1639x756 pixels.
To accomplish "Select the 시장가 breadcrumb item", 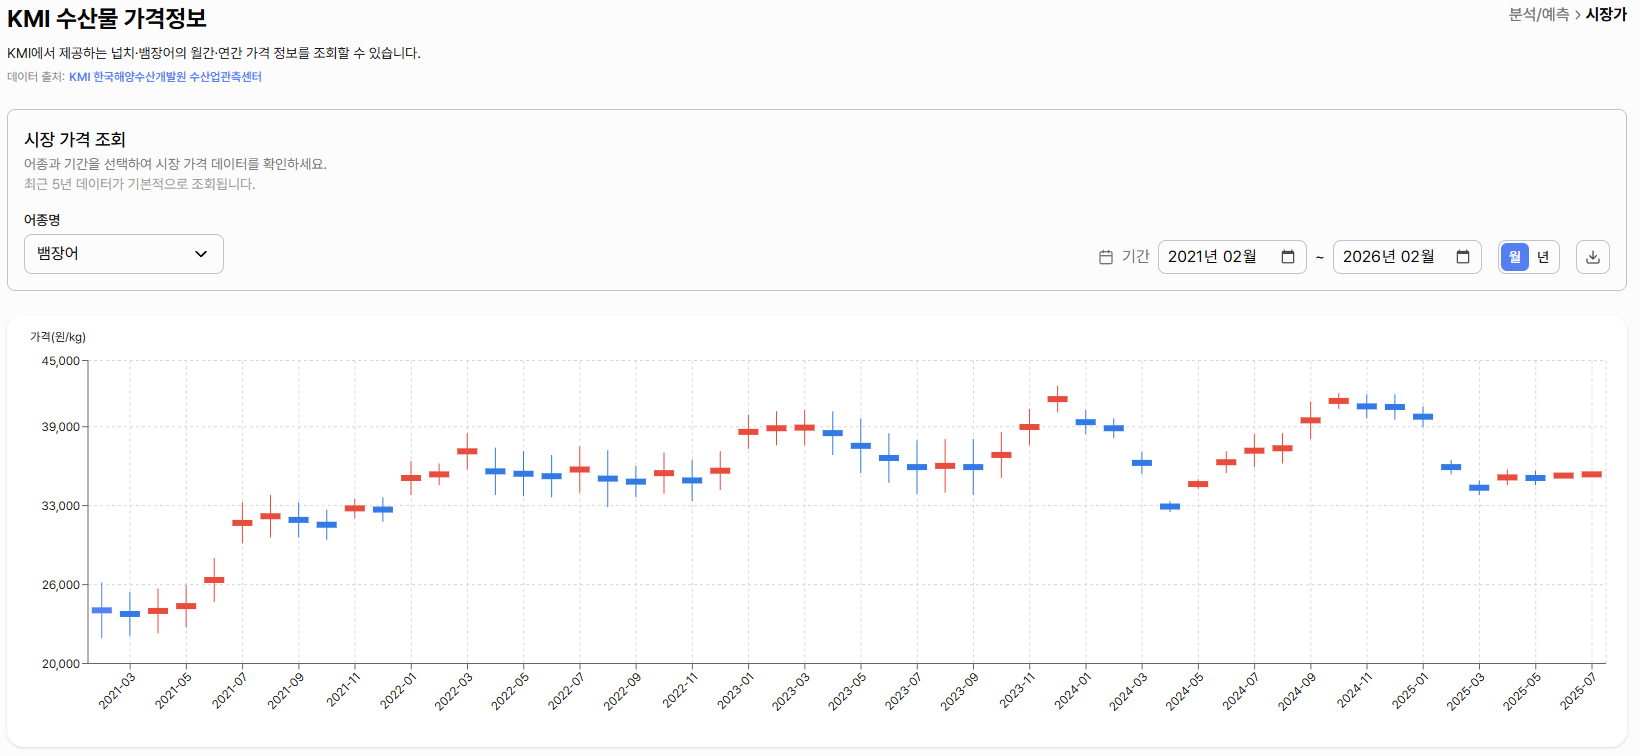I will click(1606, 15).
